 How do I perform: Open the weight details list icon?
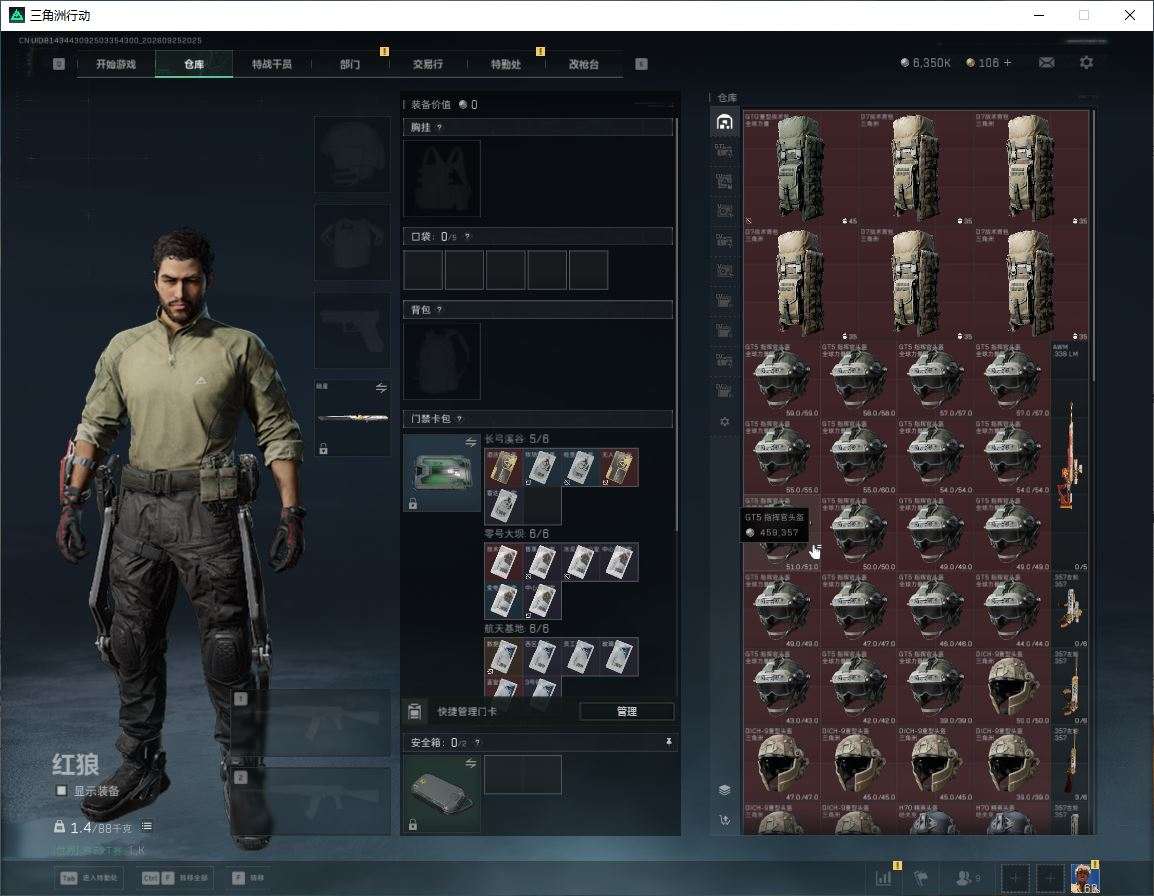click(146, 826)
